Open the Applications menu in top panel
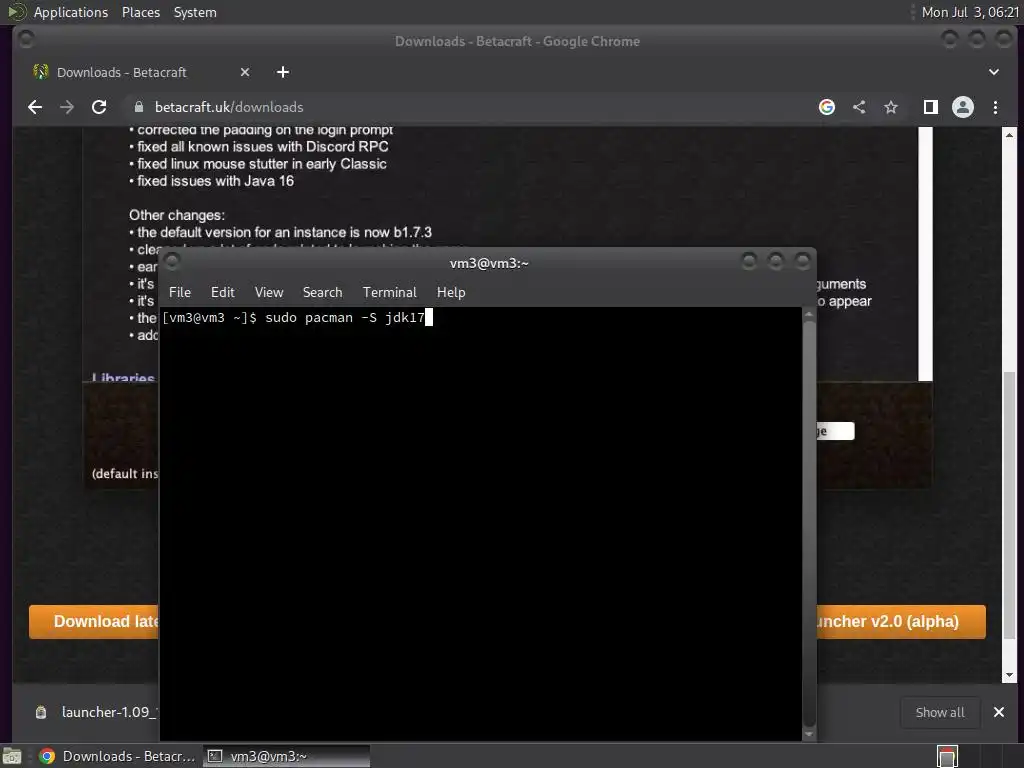Screen dimensions: 1024x768 pos(71,12)
